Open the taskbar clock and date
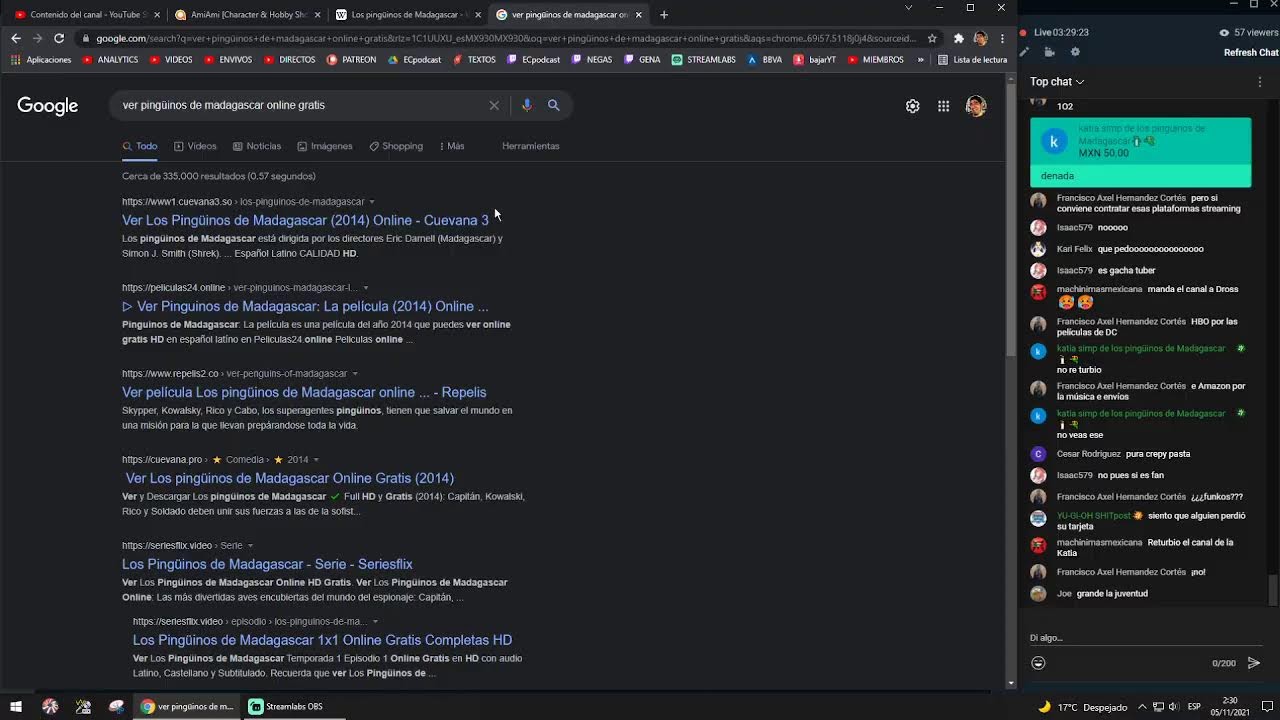 pos(1229,706)
